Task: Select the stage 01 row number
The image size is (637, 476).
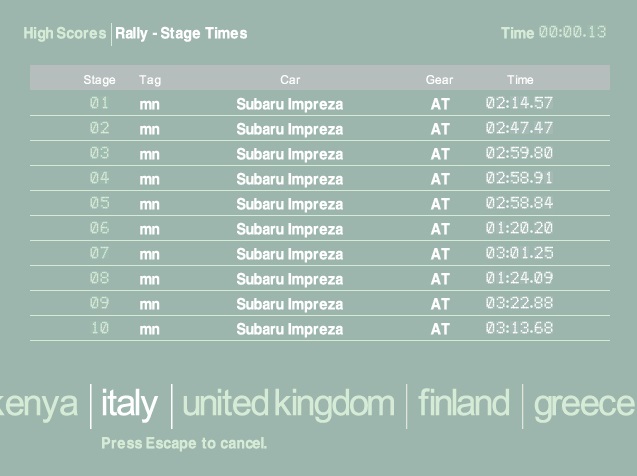Action: (99, 103)
